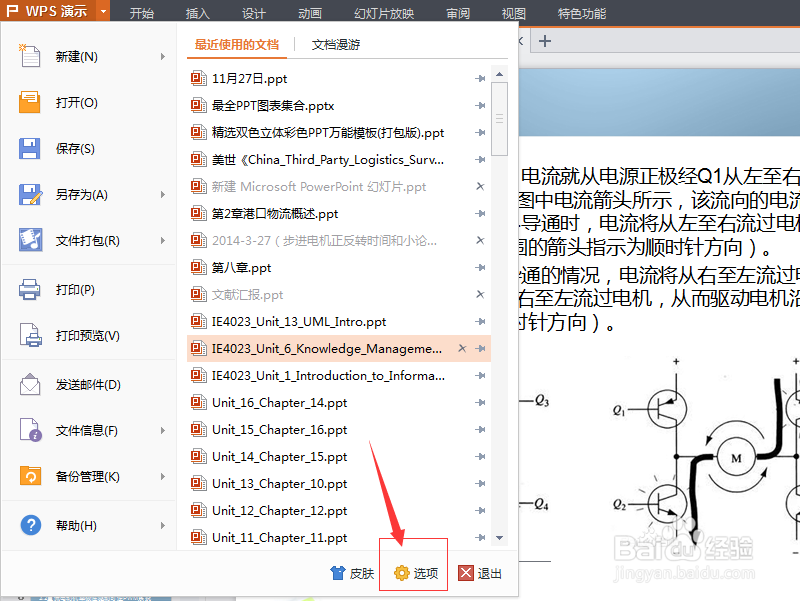Switch to 最近使用的文档 tab
Image resolution: width=800 pixels, height=601 pixels.
click(237, 44)
